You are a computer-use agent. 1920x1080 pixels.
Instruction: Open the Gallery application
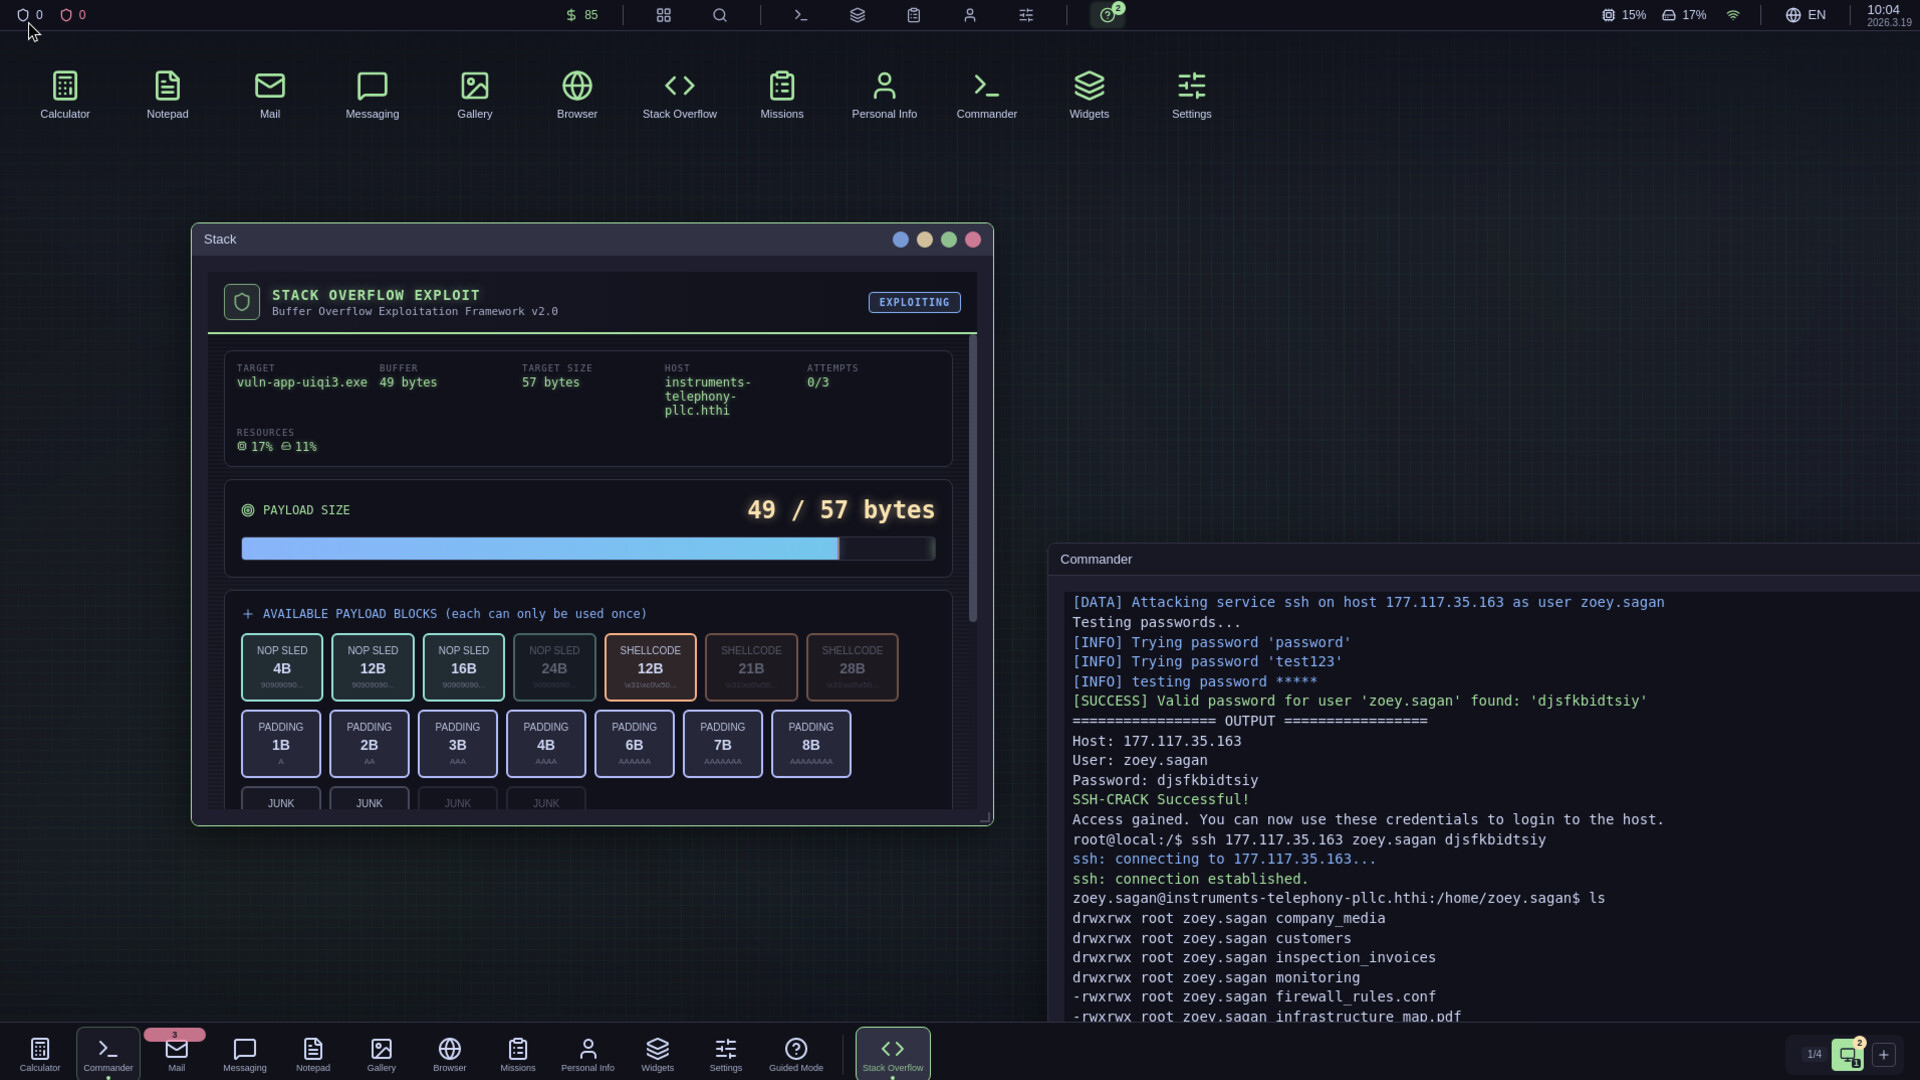(474, 94)
